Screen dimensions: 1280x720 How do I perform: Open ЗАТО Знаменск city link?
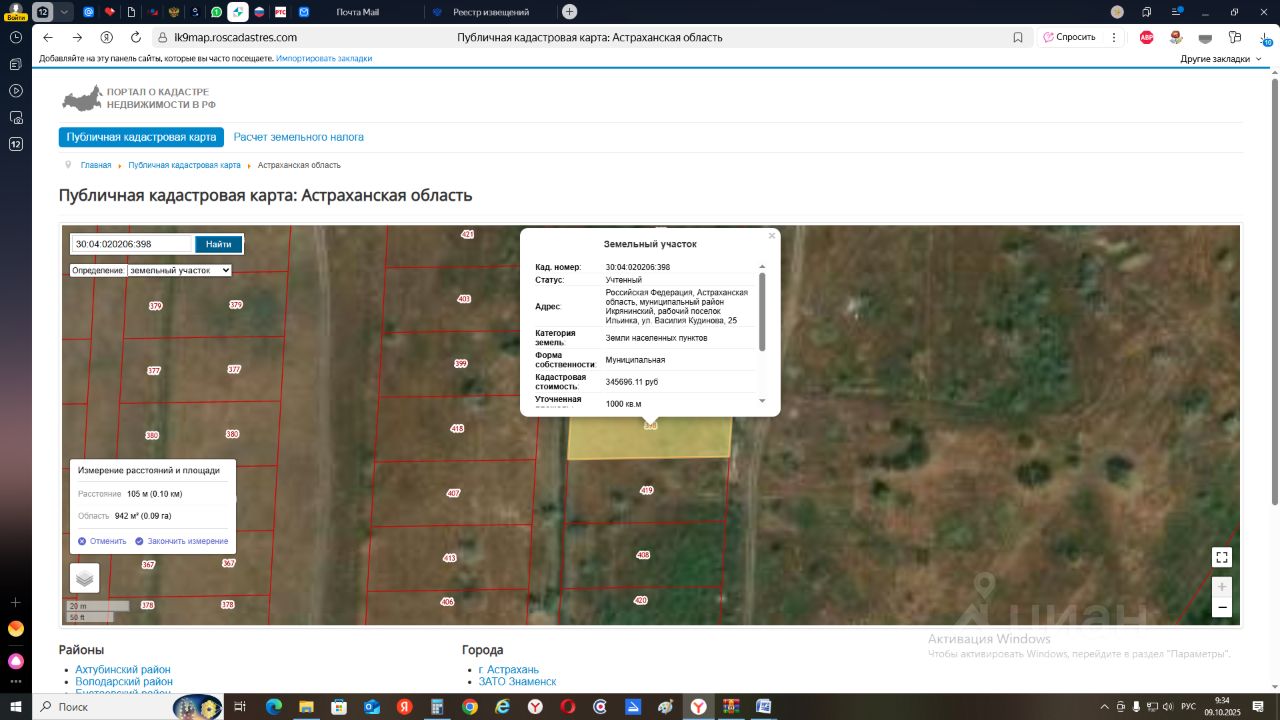[x=517, y=682]
